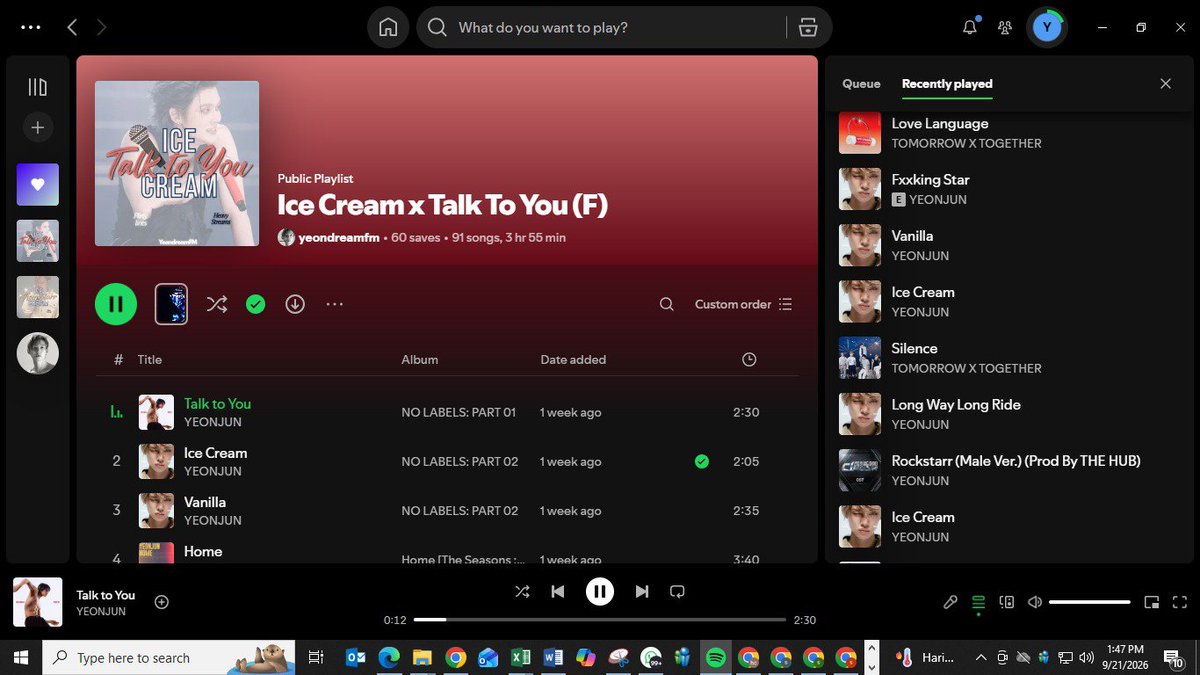Sort by the Date added column header
Image resolution: width=1200 pixels, height=675 pixels.
point(573,359)
